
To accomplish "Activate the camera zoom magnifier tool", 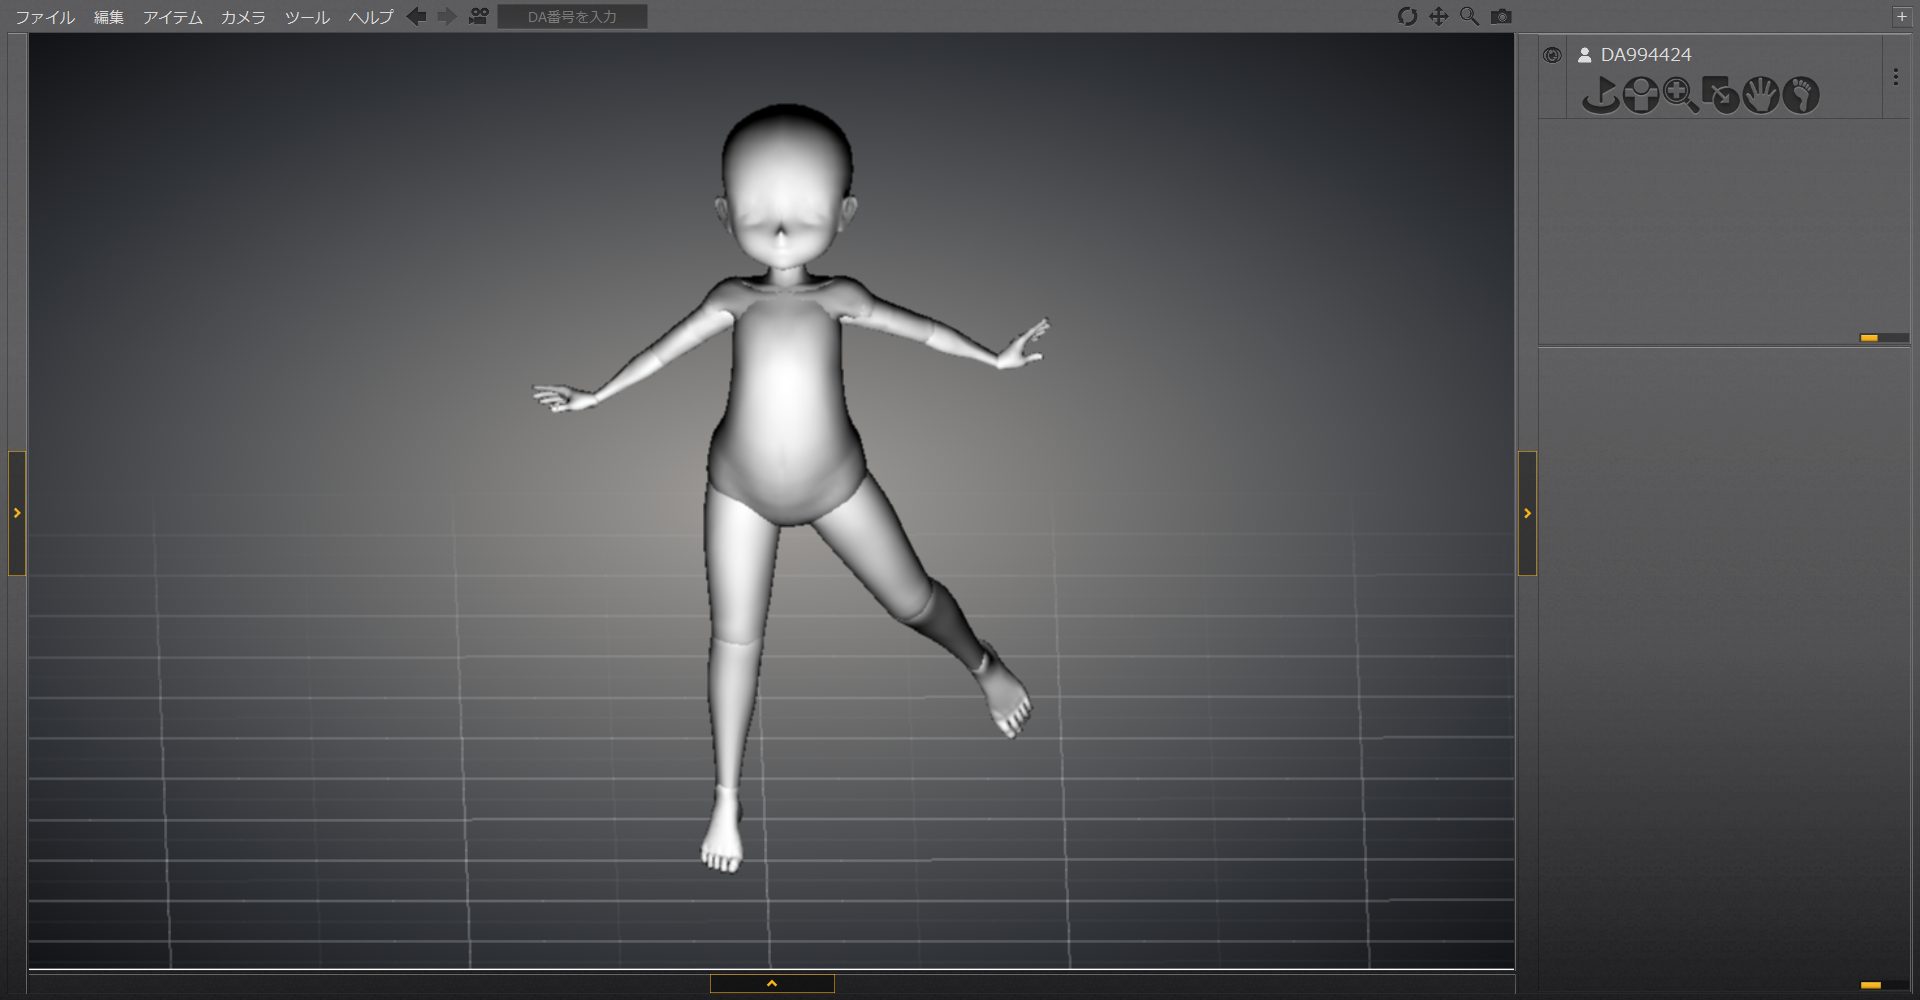I will pyautogui.click(x=1469, y=17).
